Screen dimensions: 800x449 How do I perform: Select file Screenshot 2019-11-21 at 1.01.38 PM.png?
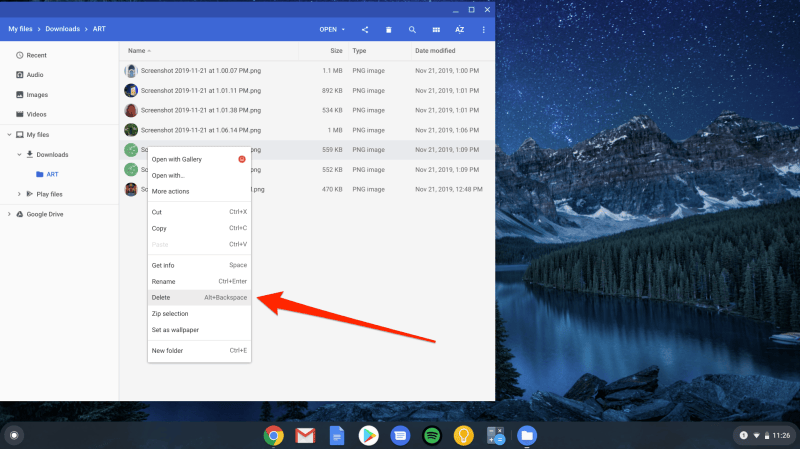tap(201, 110)
